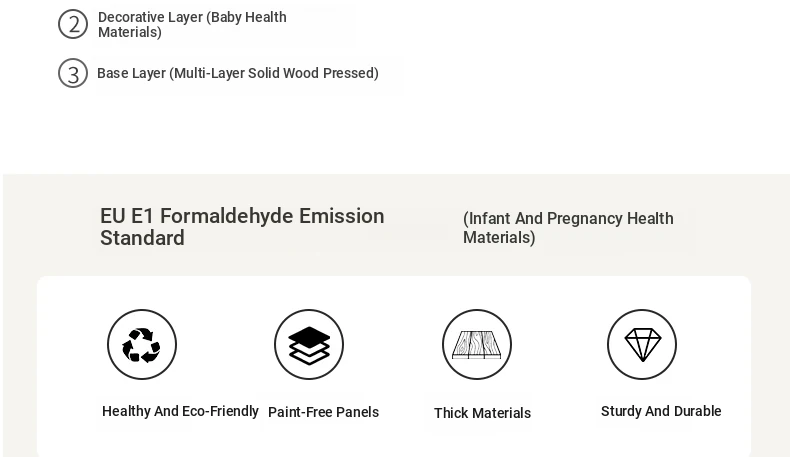Image resolution: width=790 pixels, height=457 pixels.
Task: Click the EU E1 Formaldehyde Emission Standard heading
Action: point(242,227)
